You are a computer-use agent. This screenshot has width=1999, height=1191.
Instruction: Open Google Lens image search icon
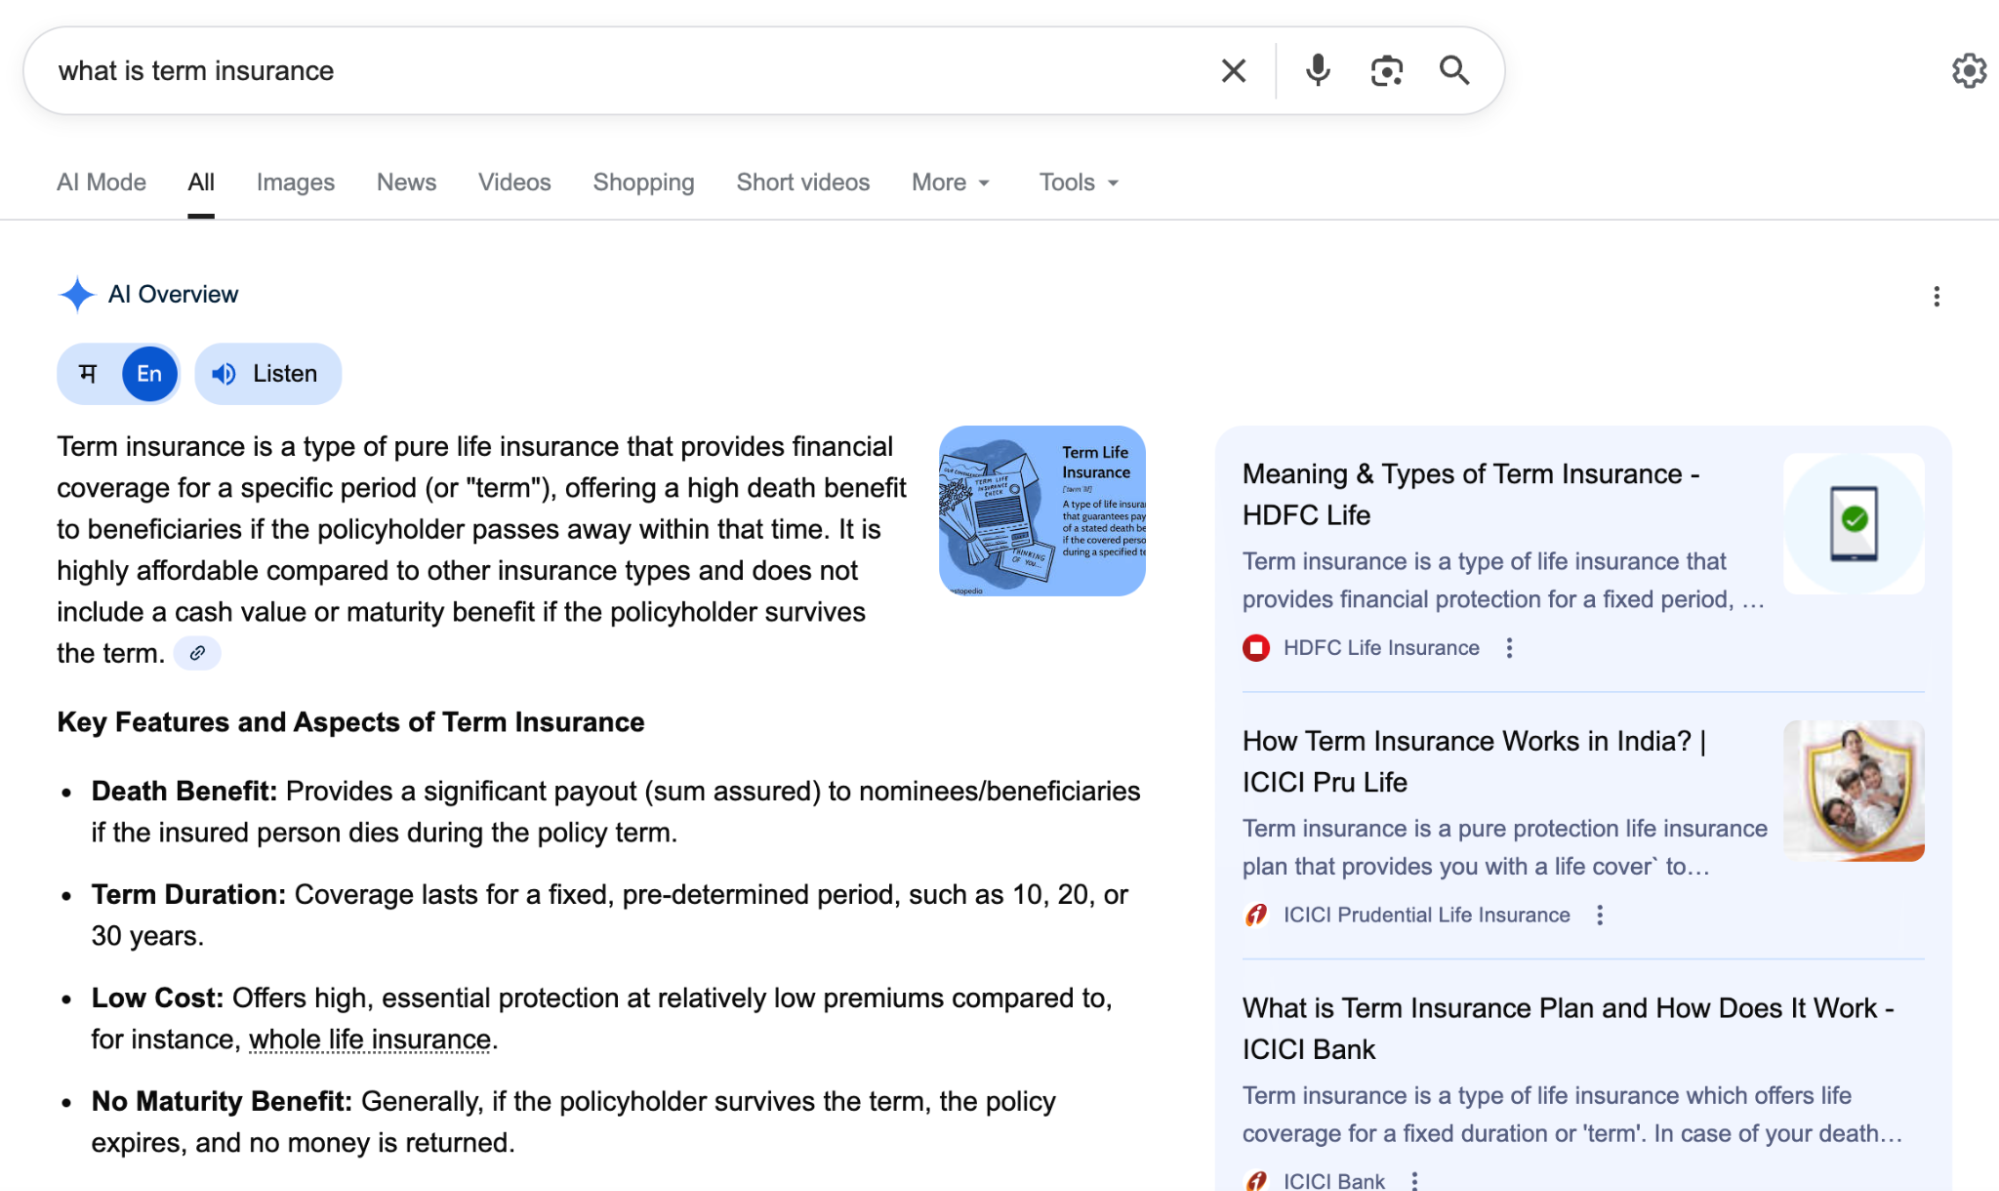[x=1386, y=71]
